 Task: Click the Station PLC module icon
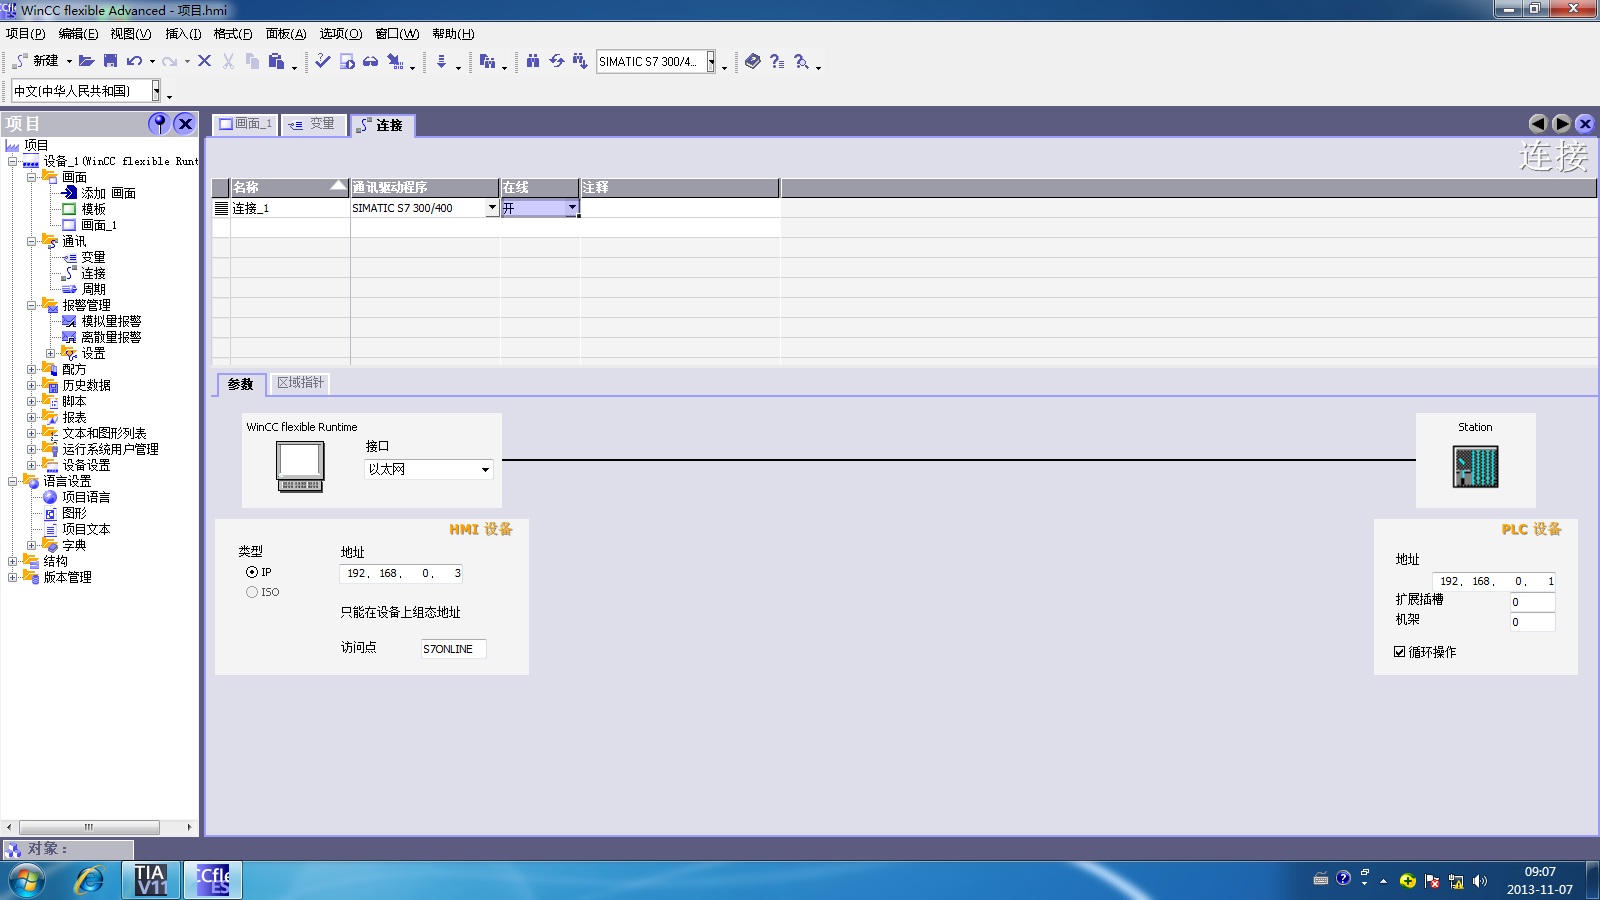pyautogui.click(x=1475, y=467)
